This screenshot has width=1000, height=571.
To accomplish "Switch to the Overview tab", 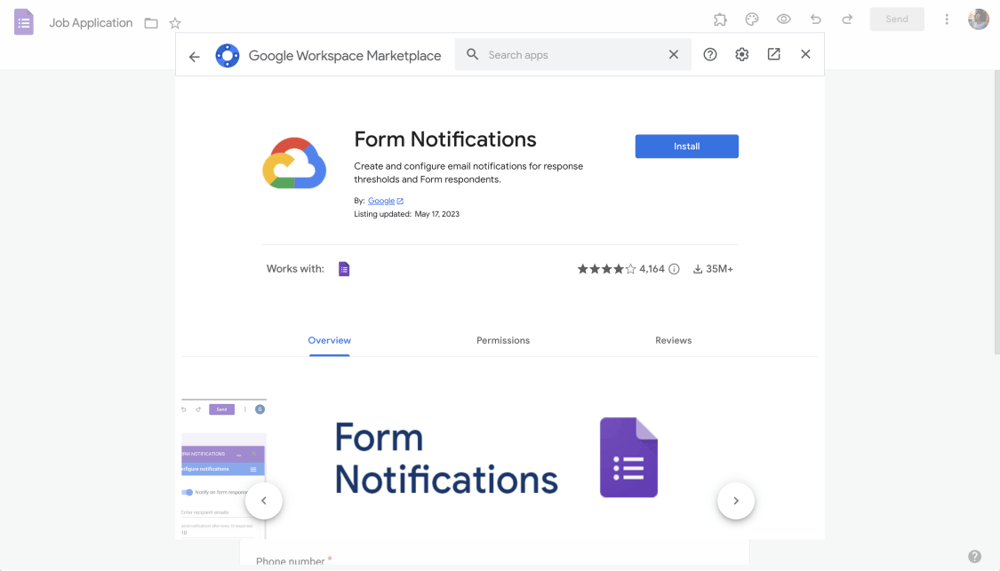I will click(329, 341).
